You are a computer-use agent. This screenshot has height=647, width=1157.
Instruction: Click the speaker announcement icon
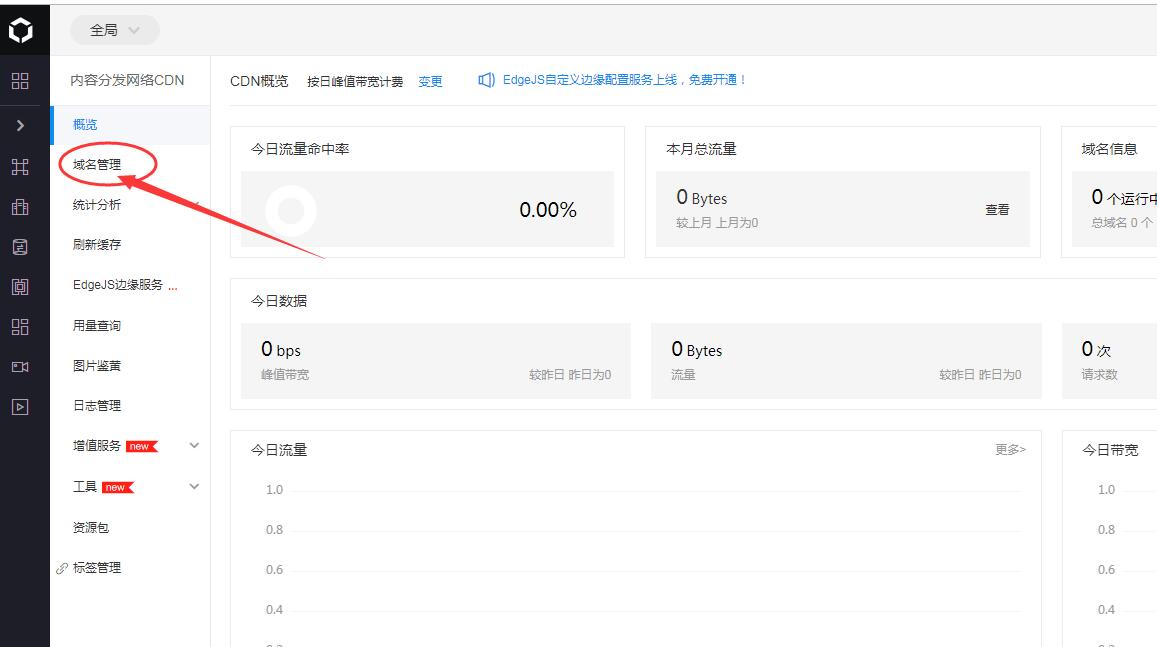(486, 80)
